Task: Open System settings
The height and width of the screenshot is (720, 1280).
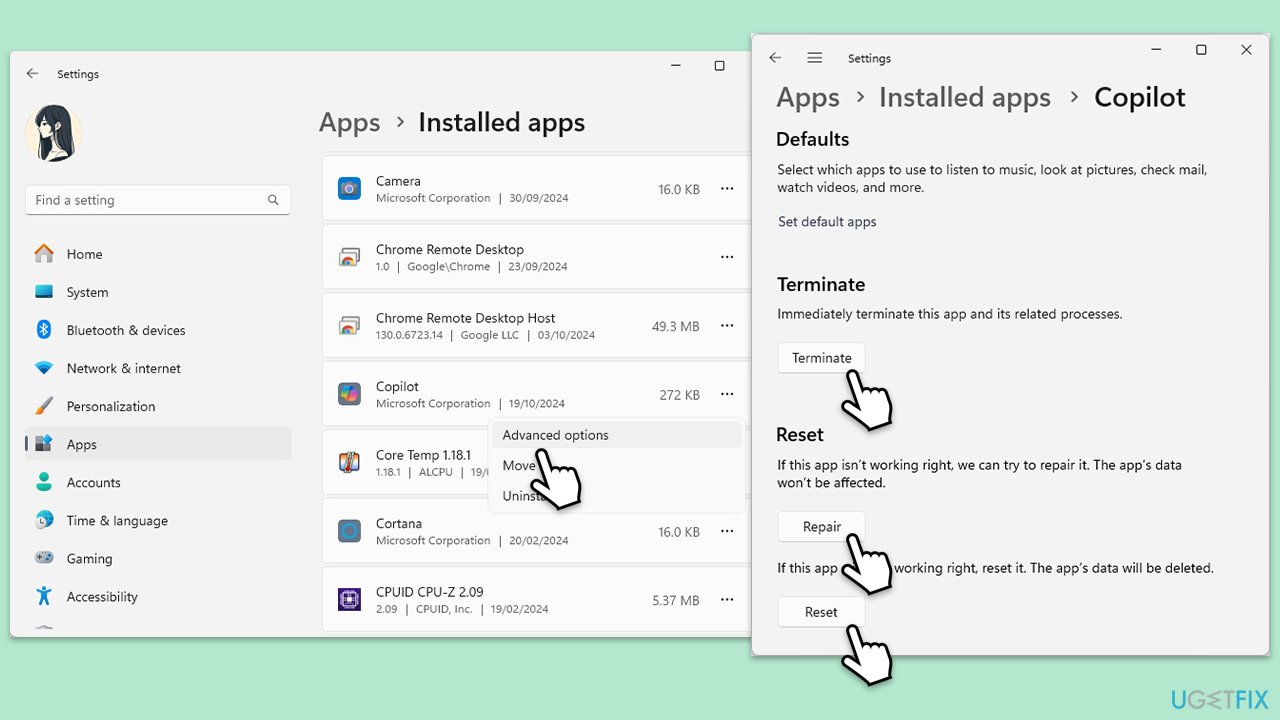Action: 158,292
